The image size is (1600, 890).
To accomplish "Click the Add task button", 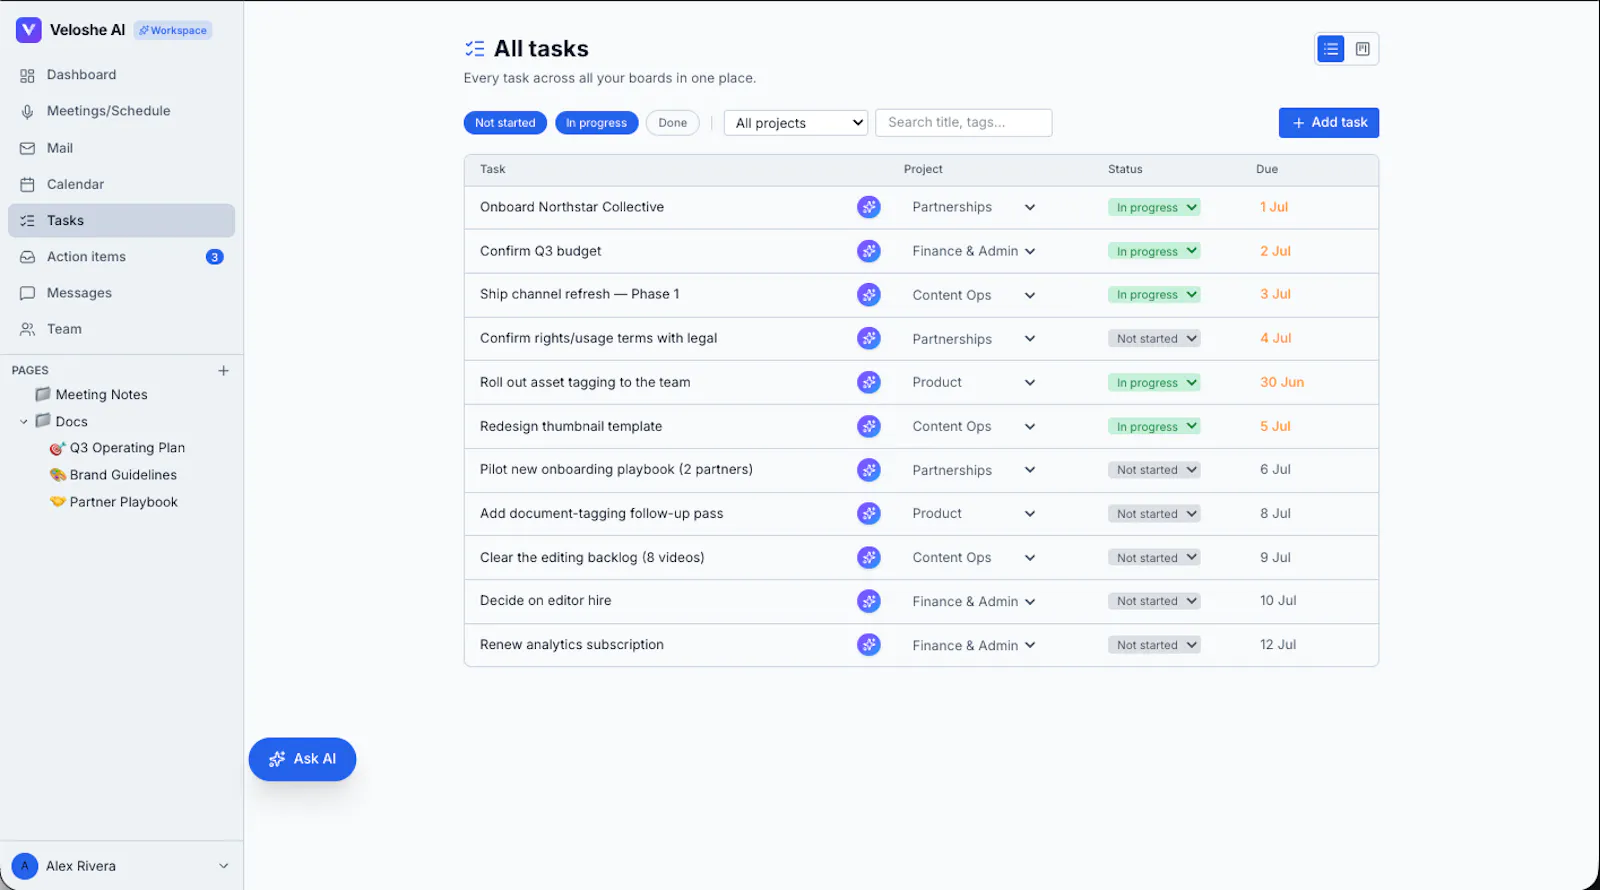I will 1329,122.
